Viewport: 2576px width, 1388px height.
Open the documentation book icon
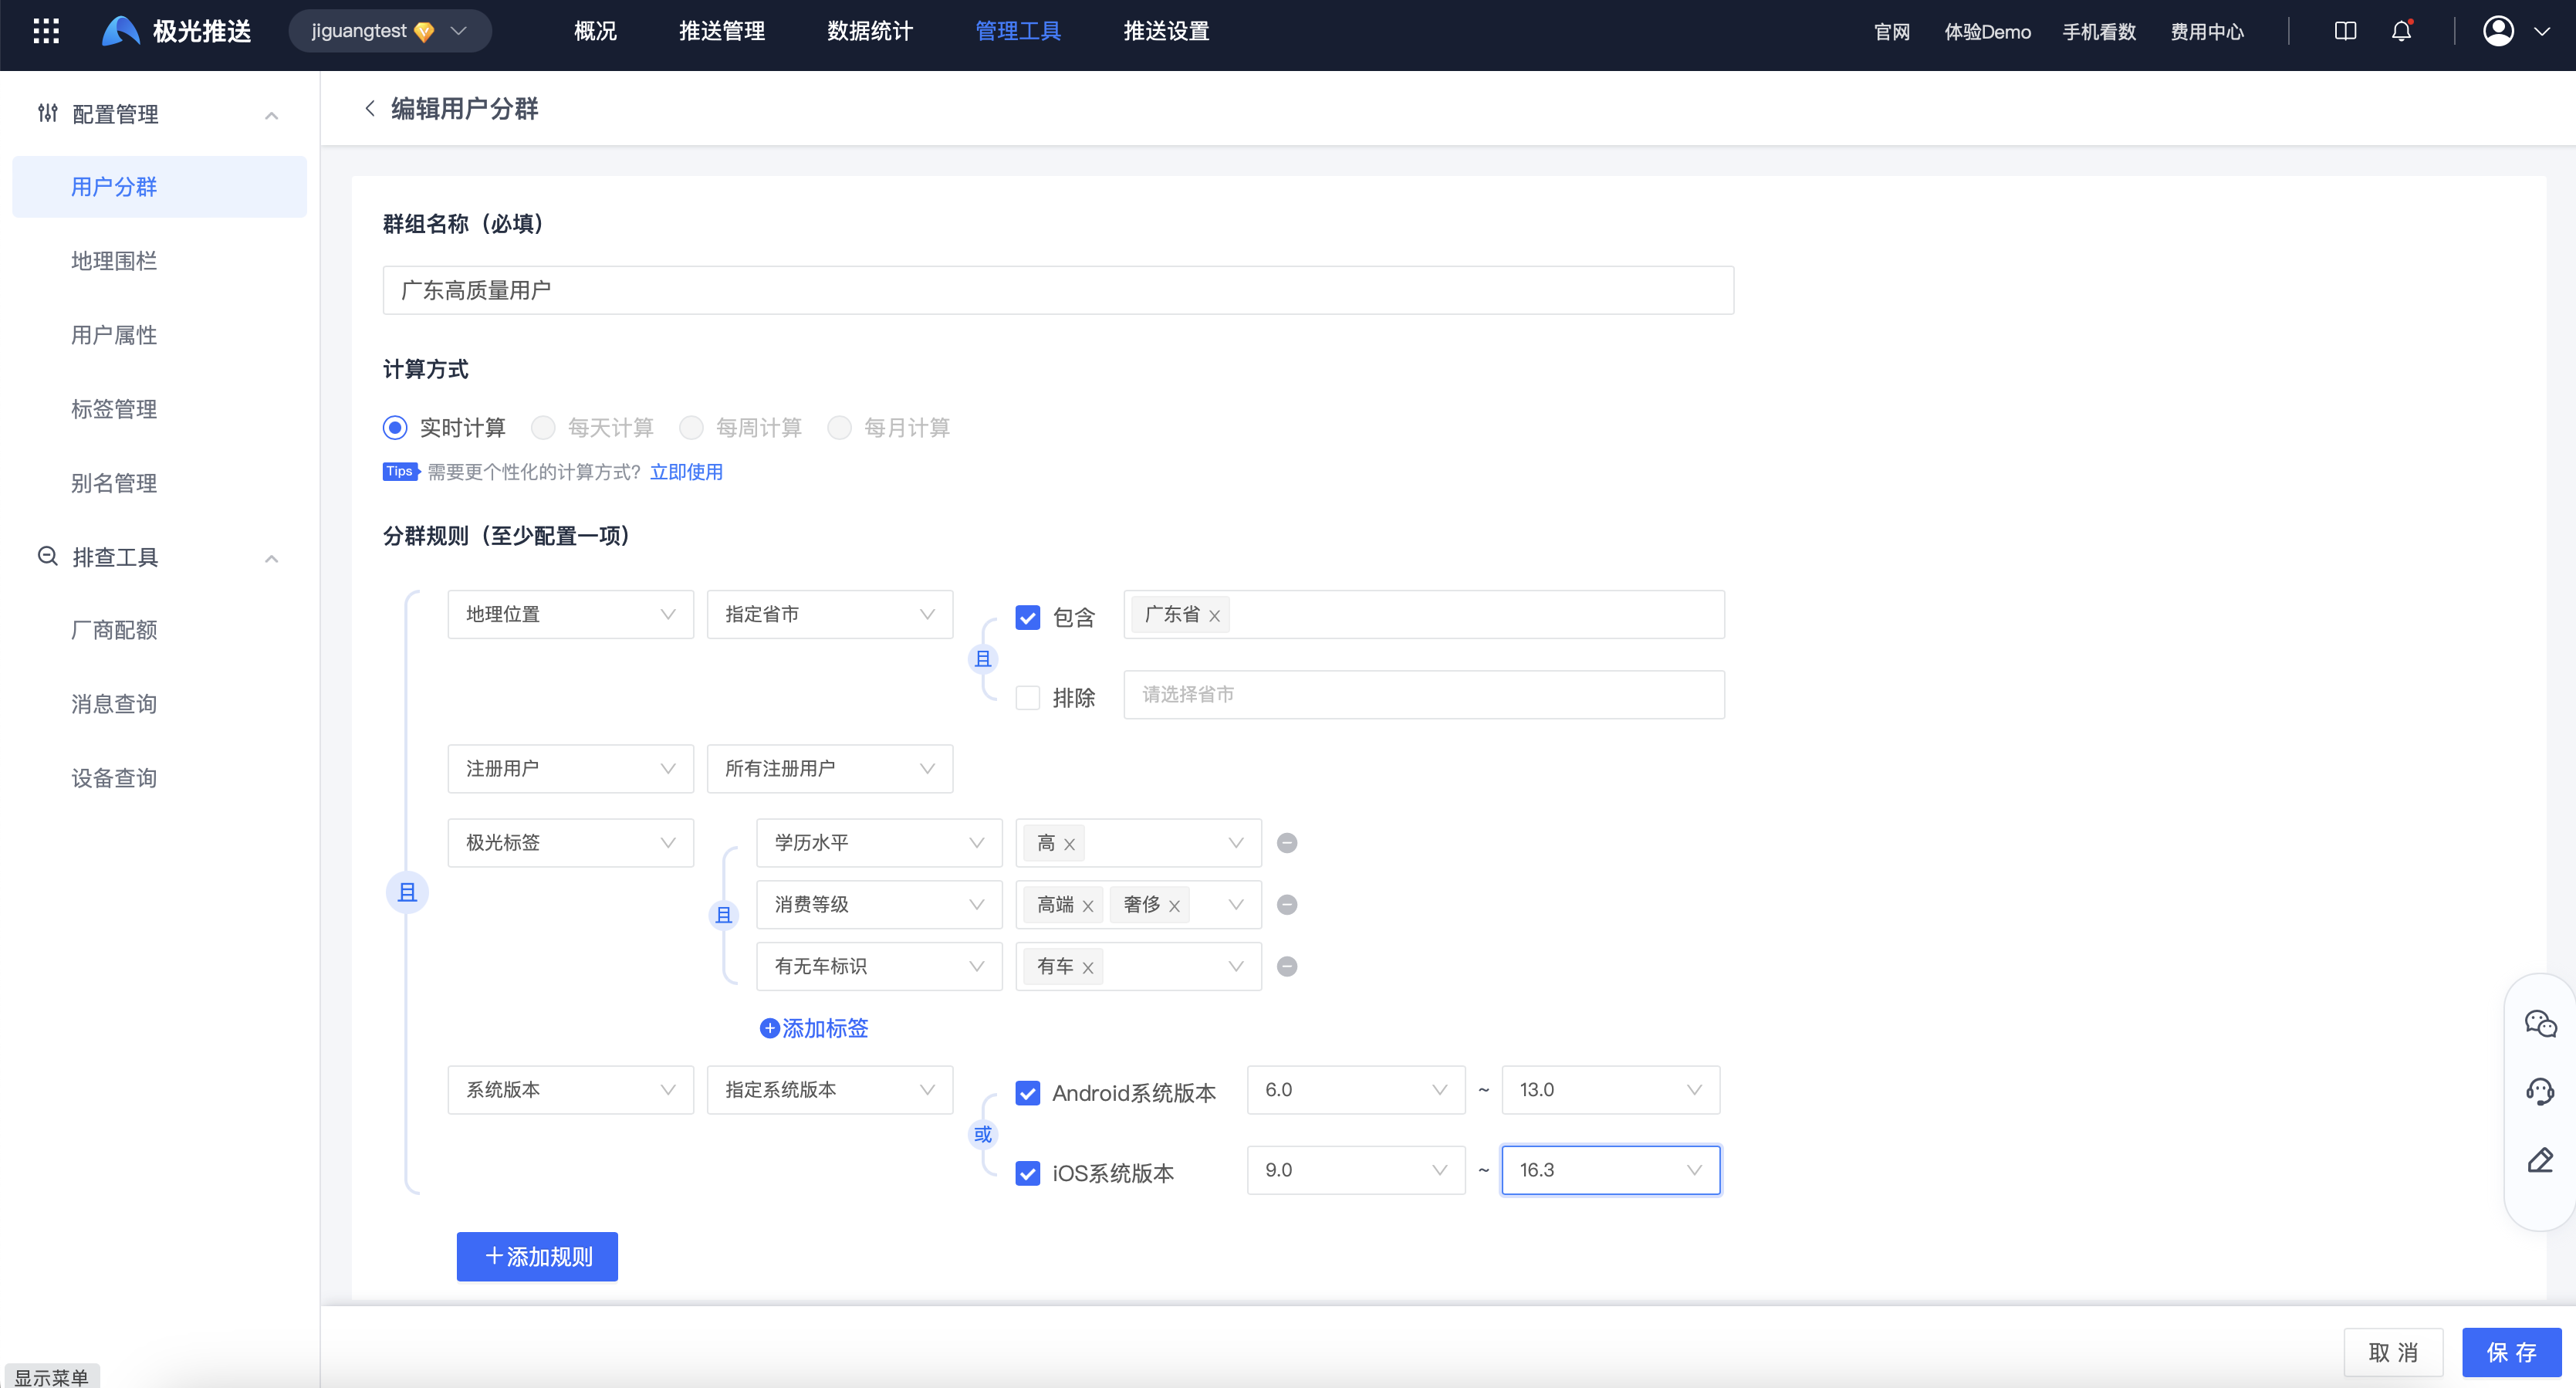pos(2345,31)
